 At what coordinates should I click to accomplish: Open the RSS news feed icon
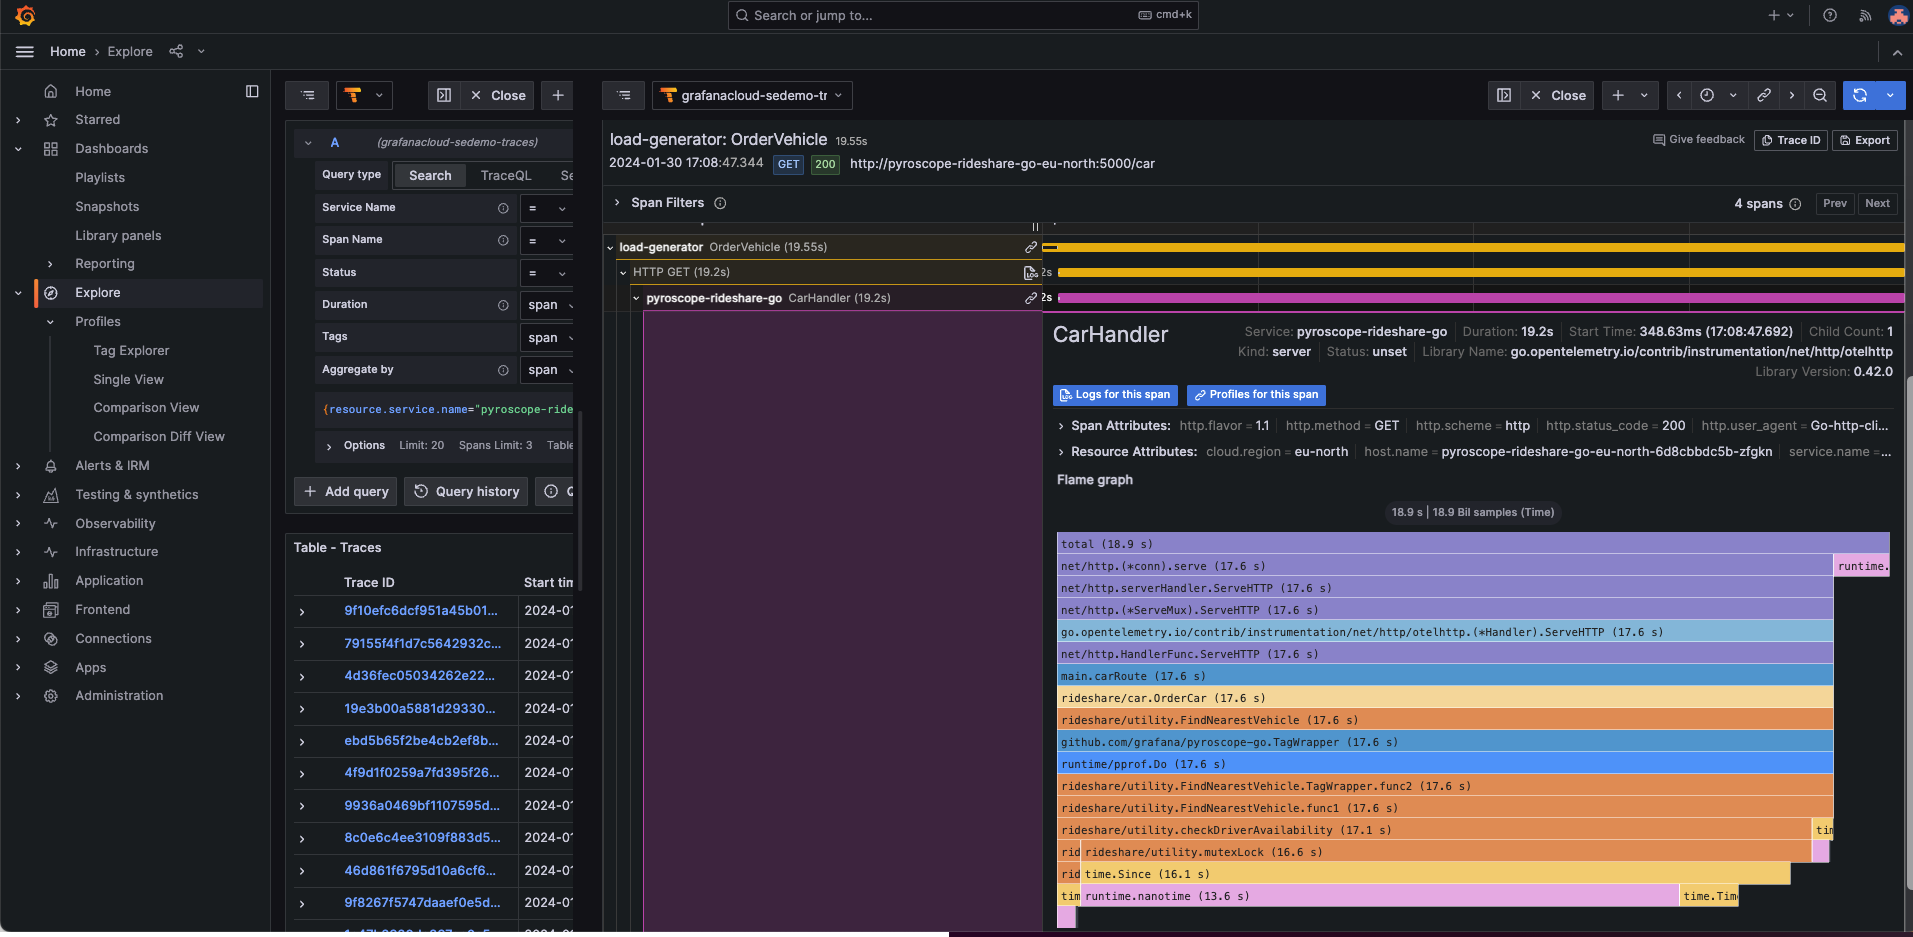(x=1863, y=15)
